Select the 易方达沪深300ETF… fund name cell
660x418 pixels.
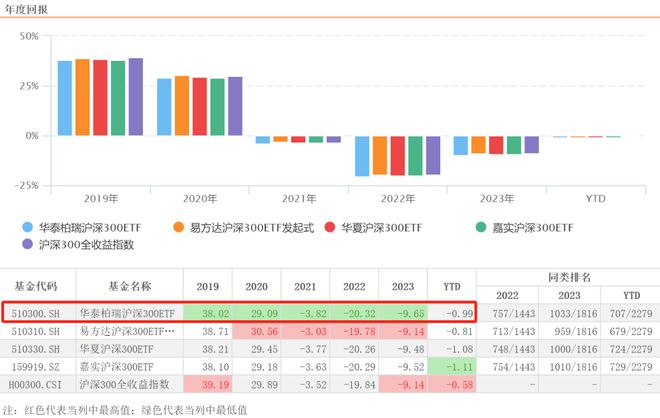coord(127,331)
